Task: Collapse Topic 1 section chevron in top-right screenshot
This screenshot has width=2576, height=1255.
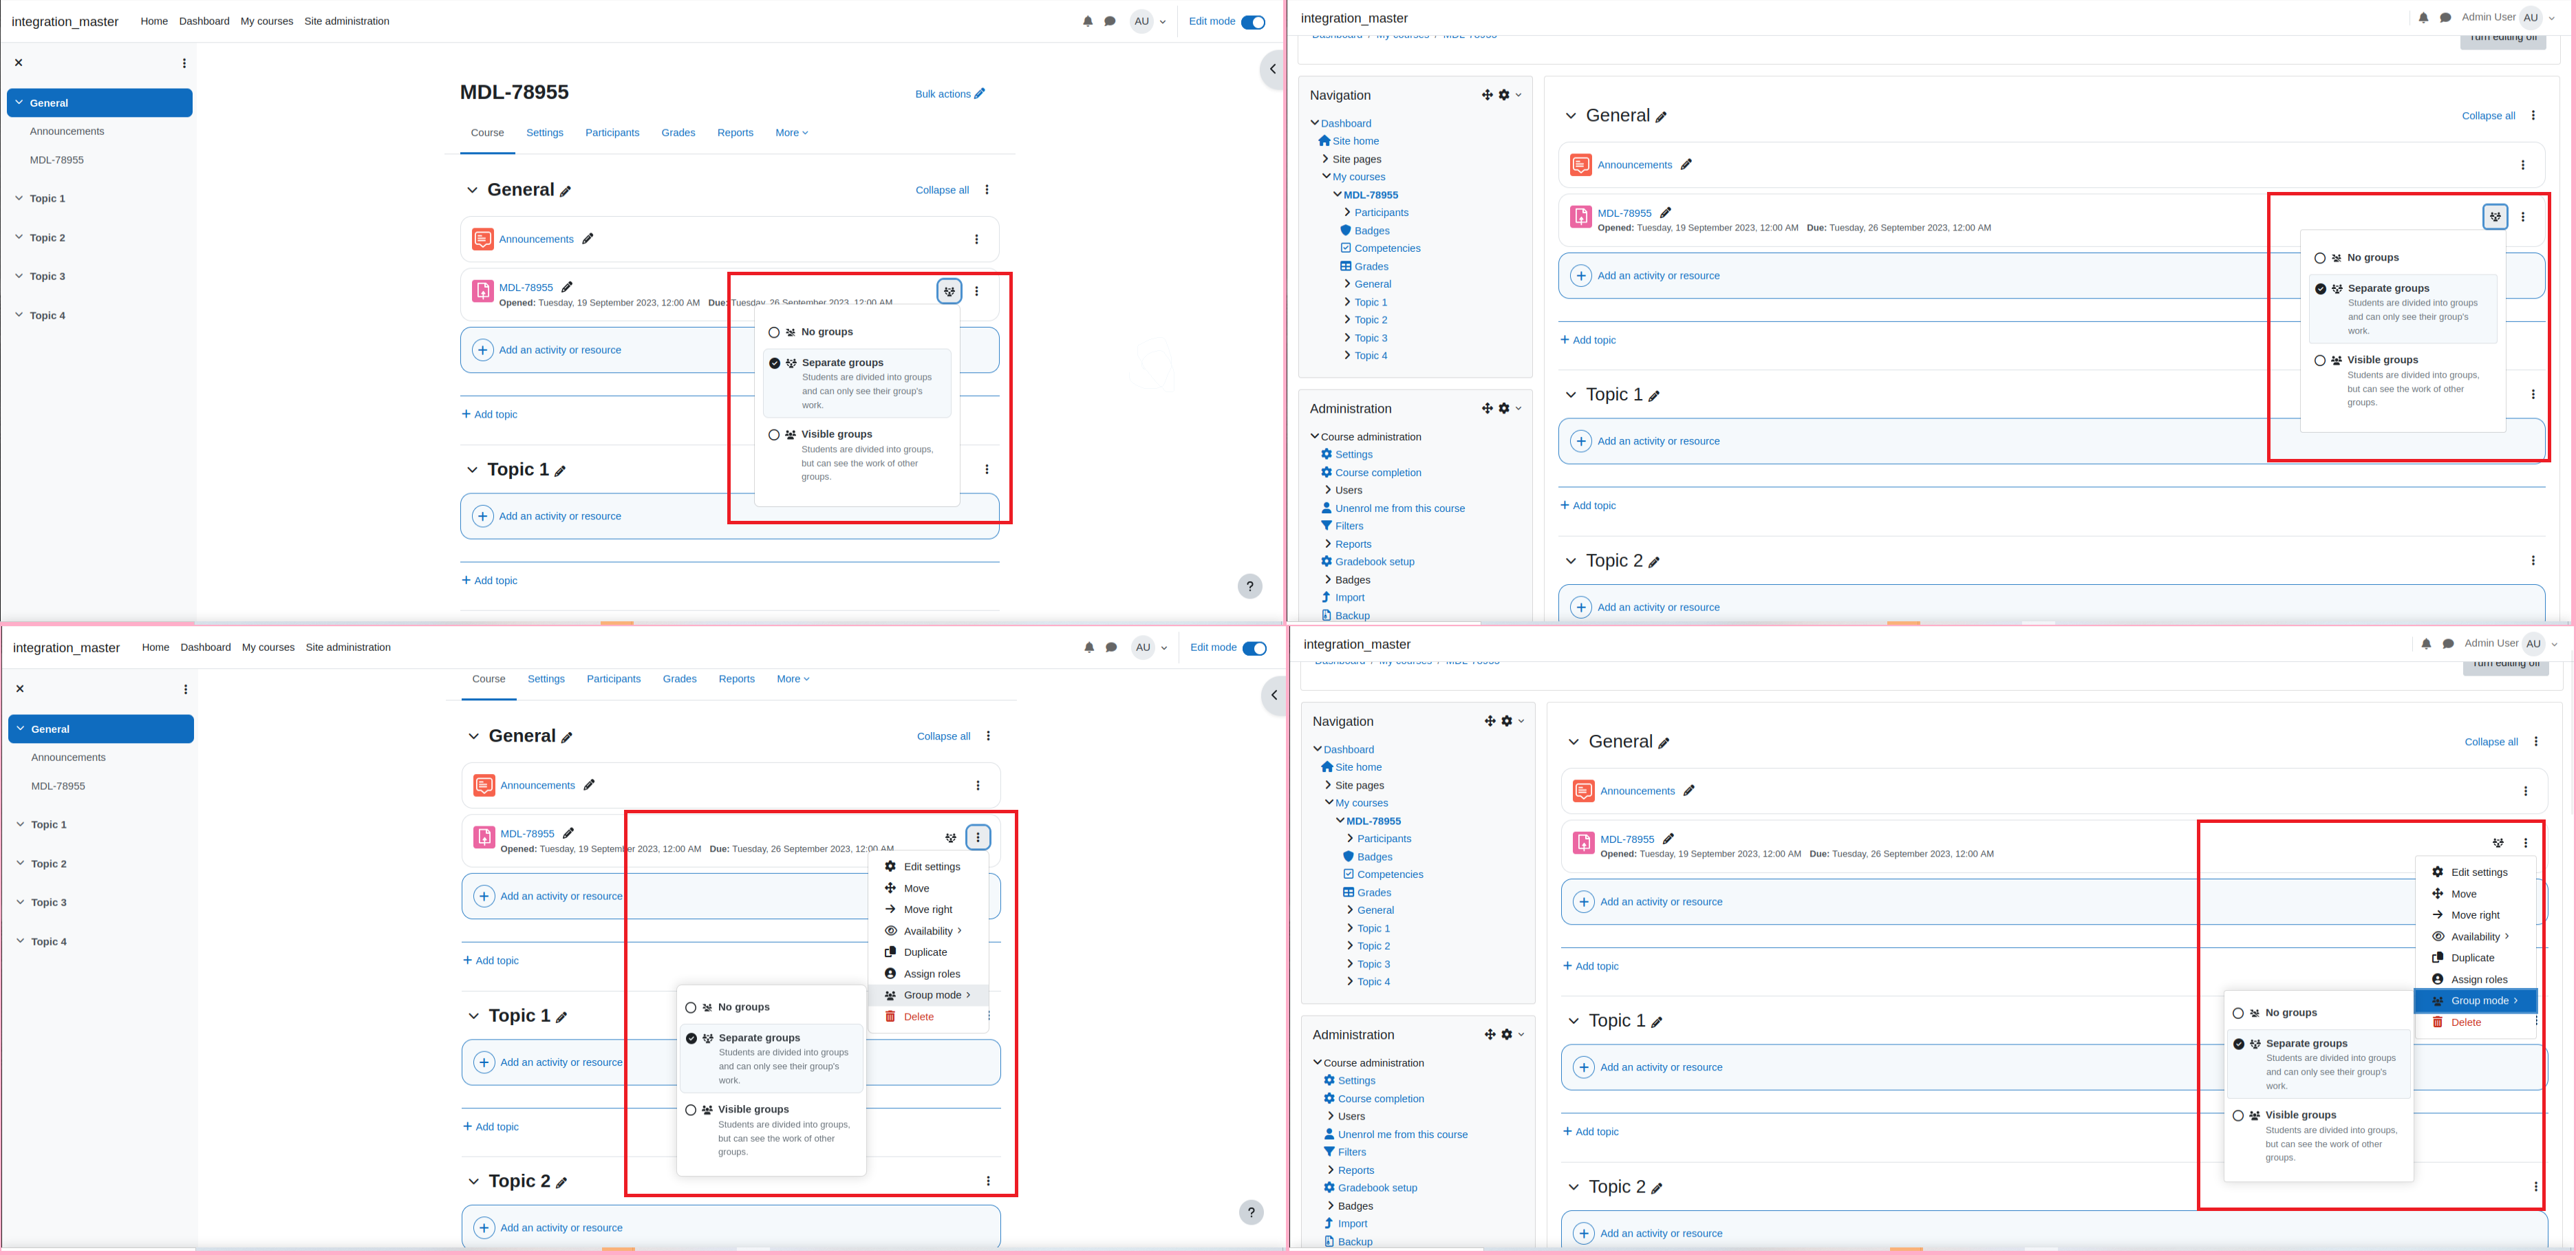Action: pos(1570,395)
